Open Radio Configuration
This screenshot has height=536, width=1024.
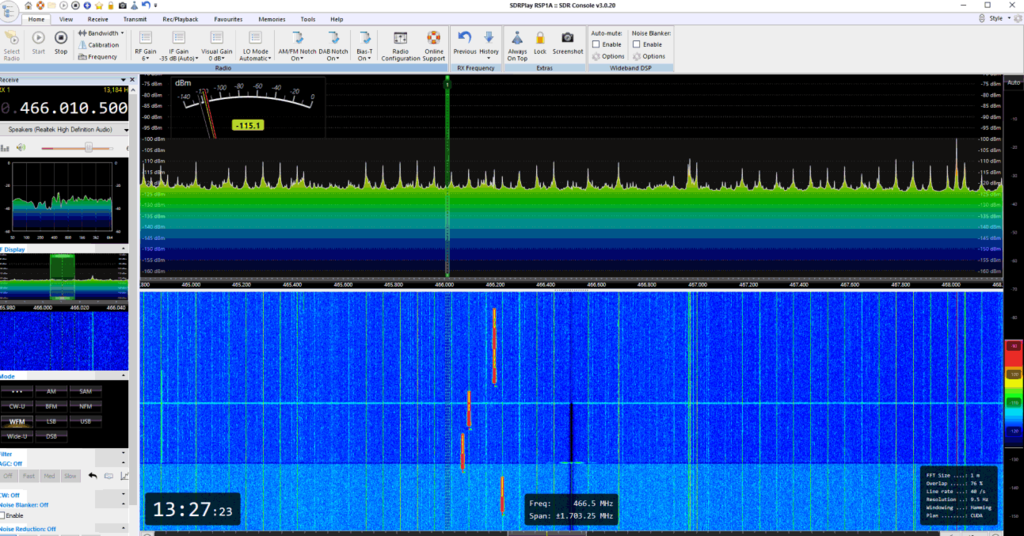[400, 46]
